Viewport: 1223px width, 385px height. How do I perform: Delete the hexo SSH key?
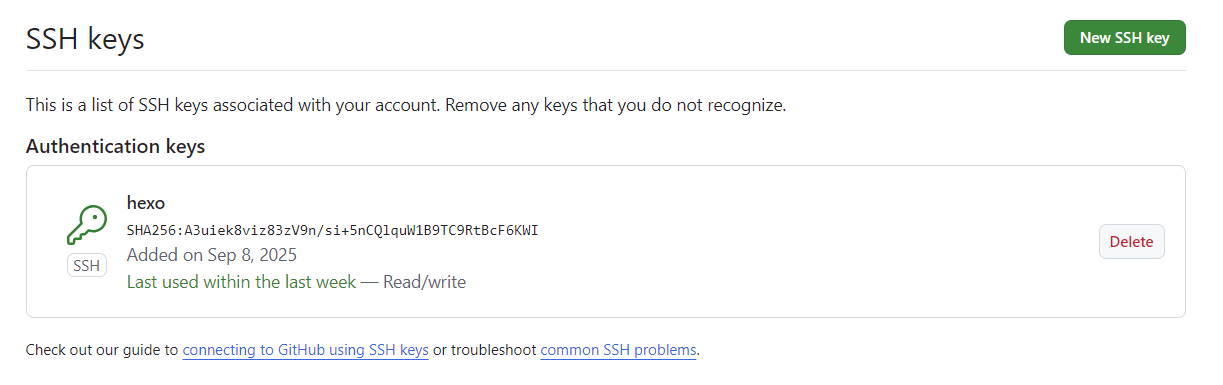(1131, 242)
